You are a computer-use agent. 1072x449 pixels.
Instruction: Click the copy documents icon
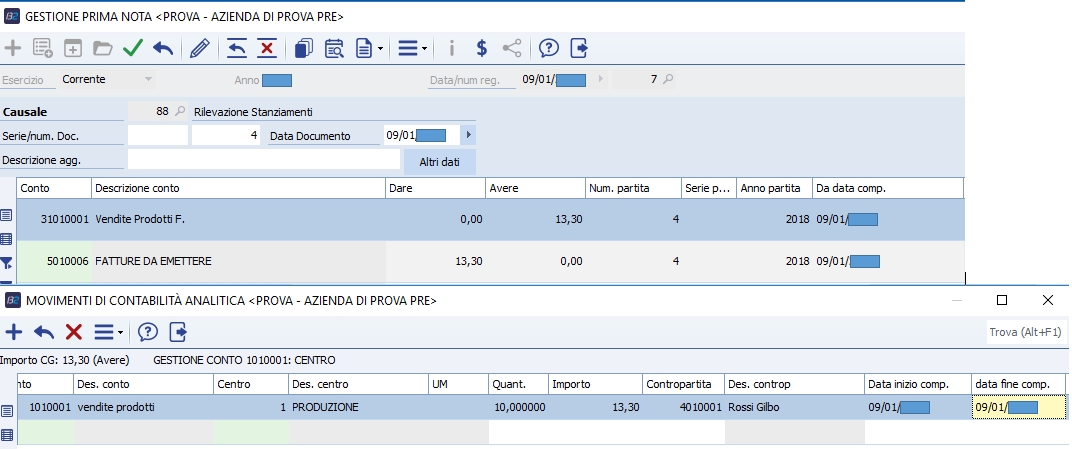click(305, 48)
